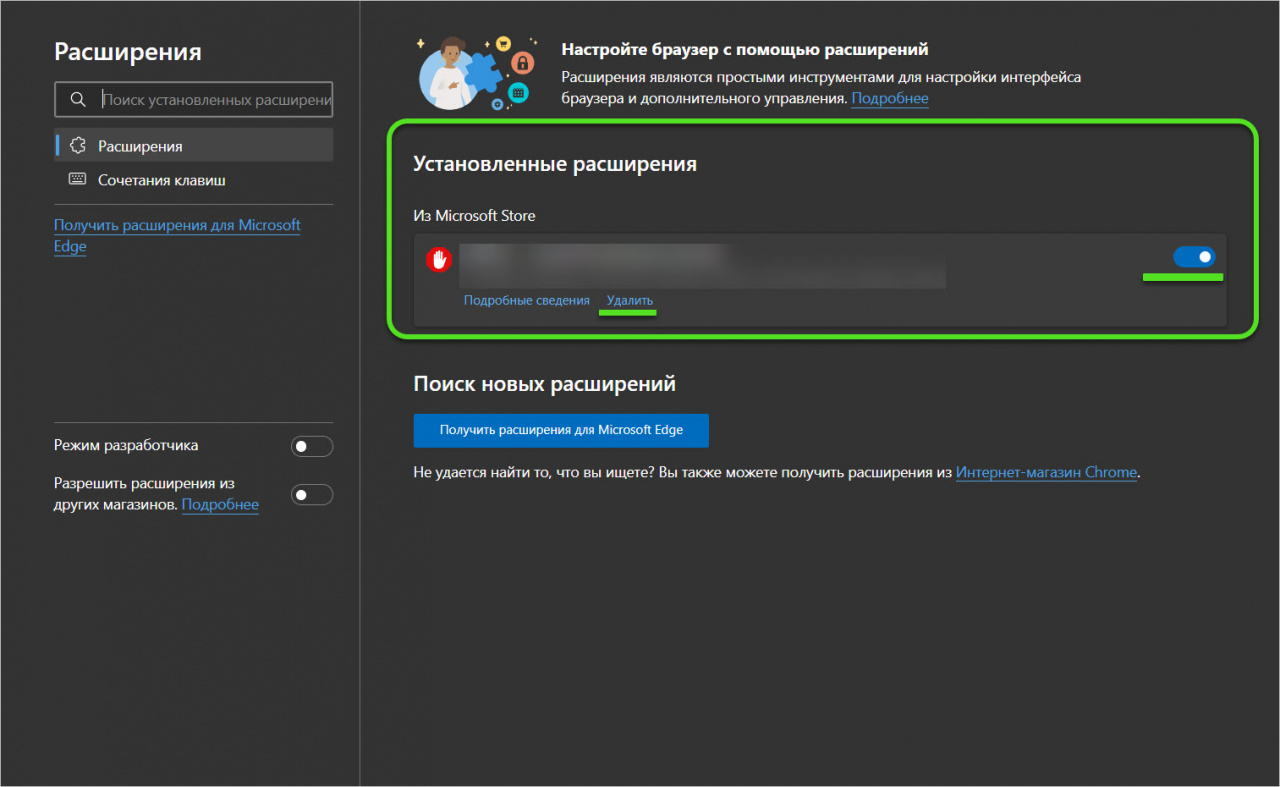
Task: Click the red stop-hand extension icon
Action: [x=439, y=260]
